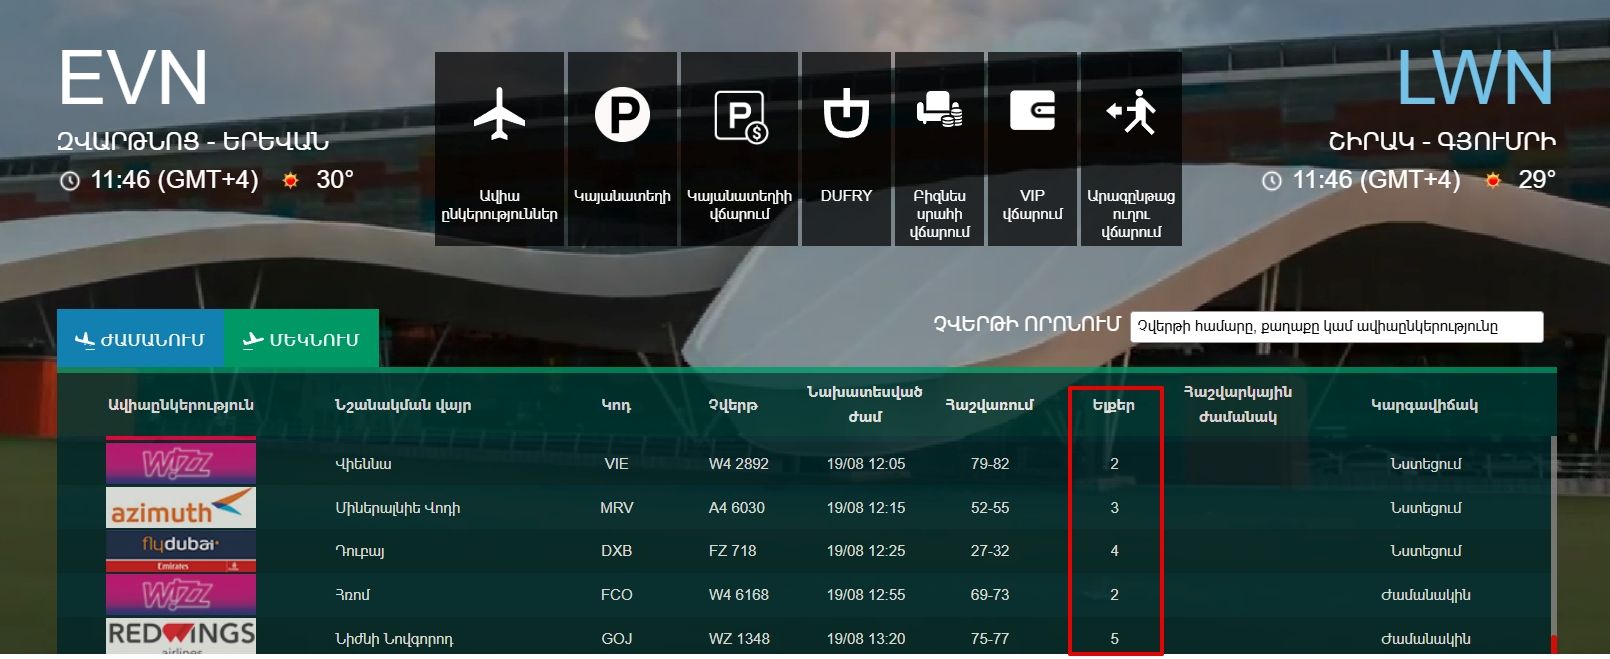This screenshot has height=659, width=1610.
Task: Click flight number A4 6030
Action: click(736, 508)
